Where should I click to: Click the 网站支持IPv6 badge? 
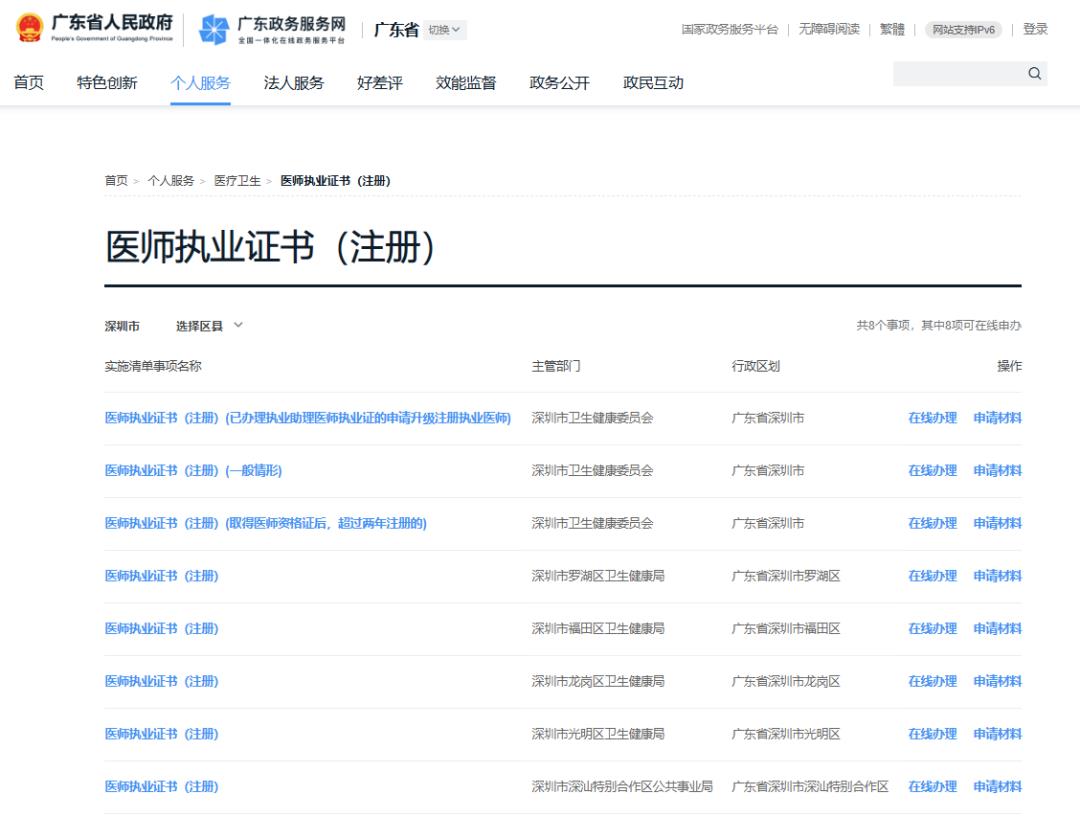[x=964, y=30]
